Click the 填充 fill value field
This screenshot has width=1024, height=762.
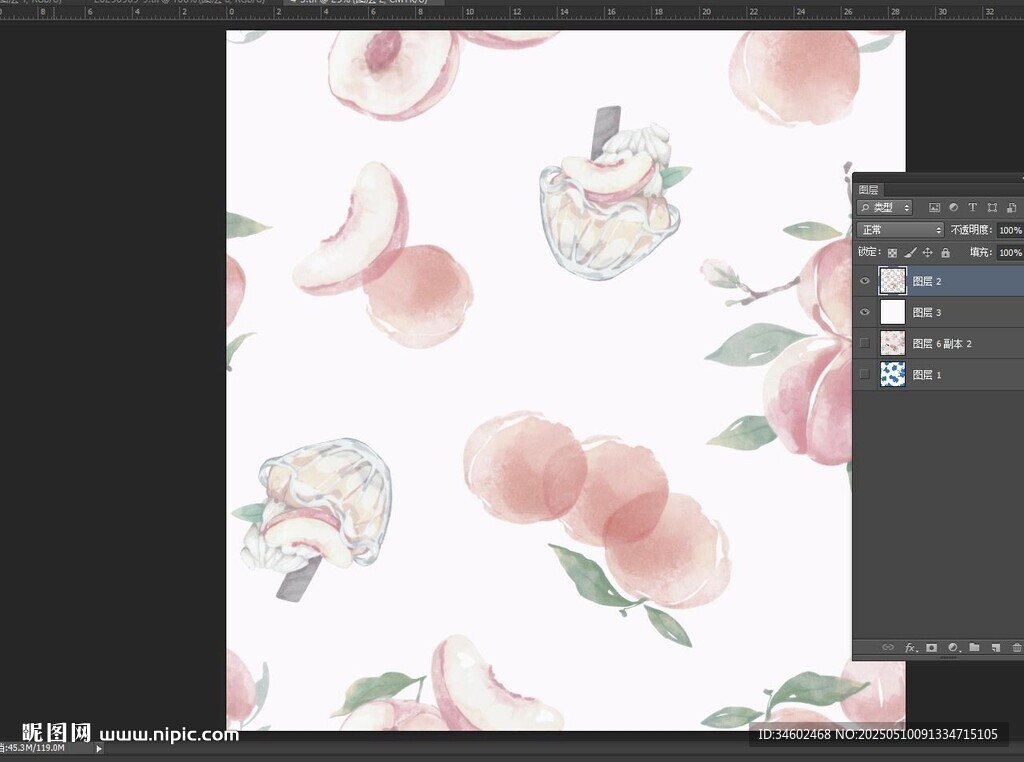[1010, 252]
